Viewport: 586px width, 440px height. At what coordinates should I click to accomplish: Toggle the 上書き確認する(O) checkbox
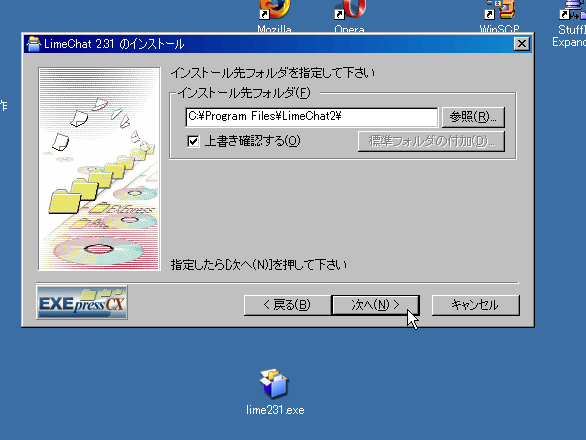click(193, 141)
